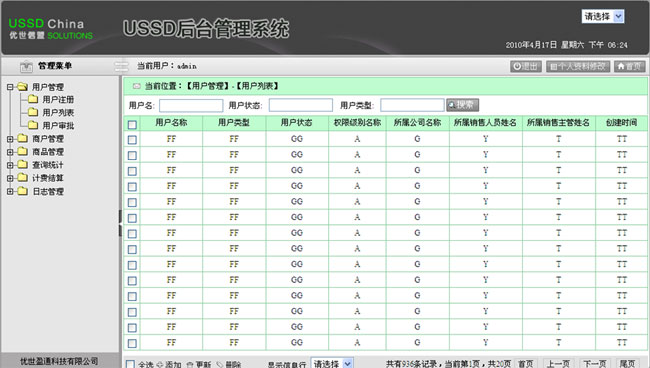
Task: Click the sidebar collapse handle on splitter
Action: click(x=121, y=223)
